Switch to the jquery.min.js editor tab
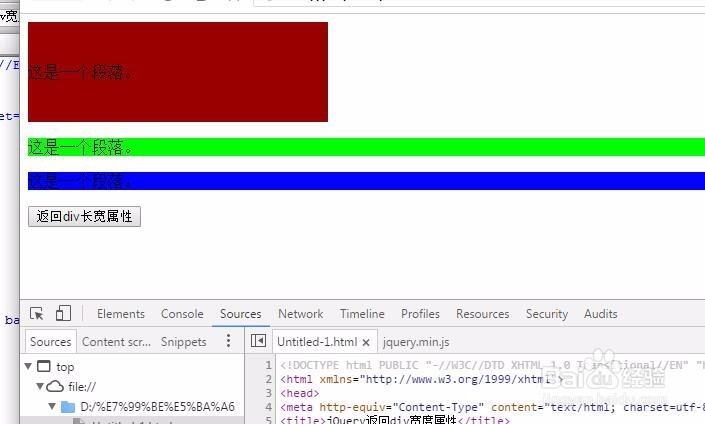Image resolution: width=705 pixels, height=424 pixels. (416, 342)
